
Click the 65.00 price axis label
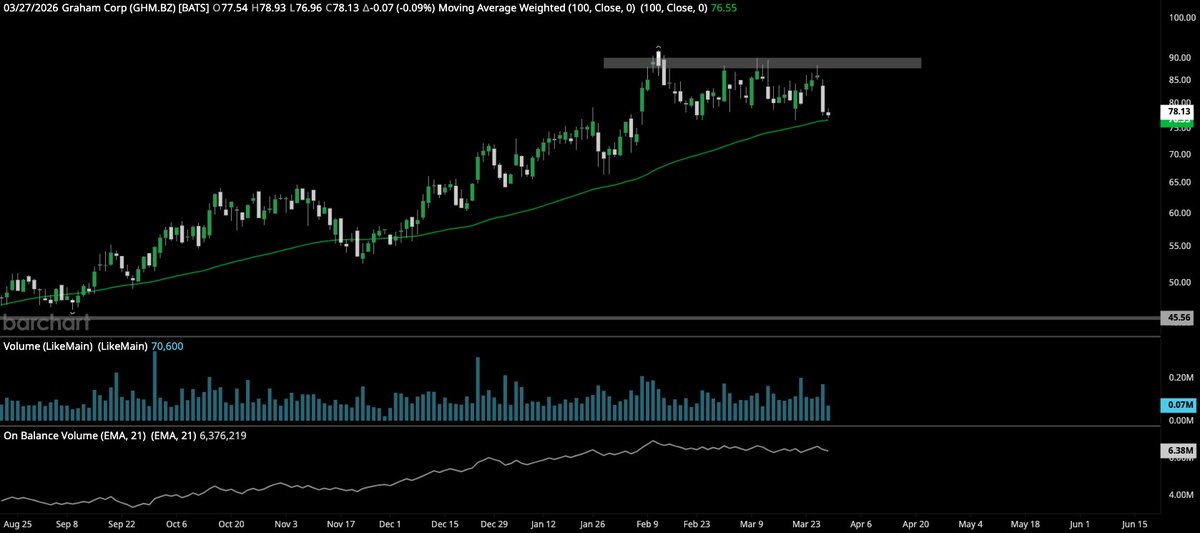[1180, 183]
